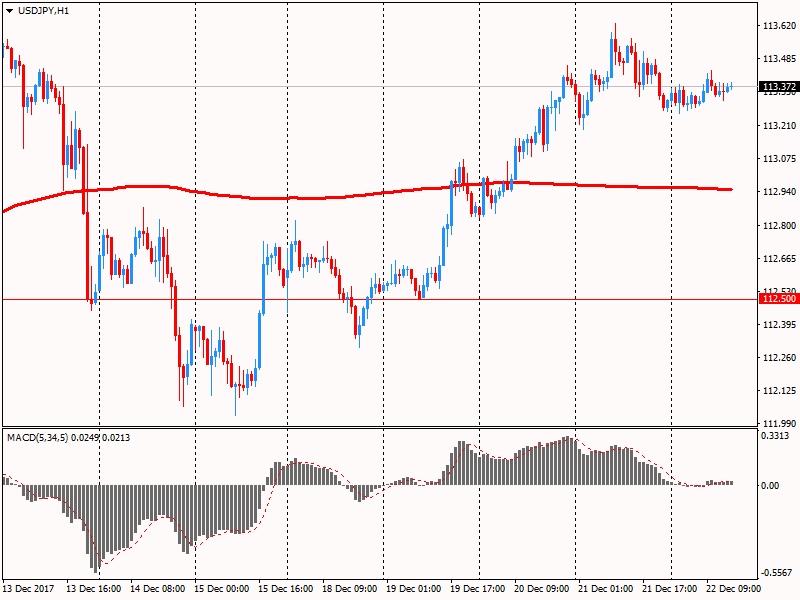The height and width of the screenshot is (600, 800).
Task: Click the 13 Dec 16:00 time label
Action: pyautogui.click(x=94, y=589)
